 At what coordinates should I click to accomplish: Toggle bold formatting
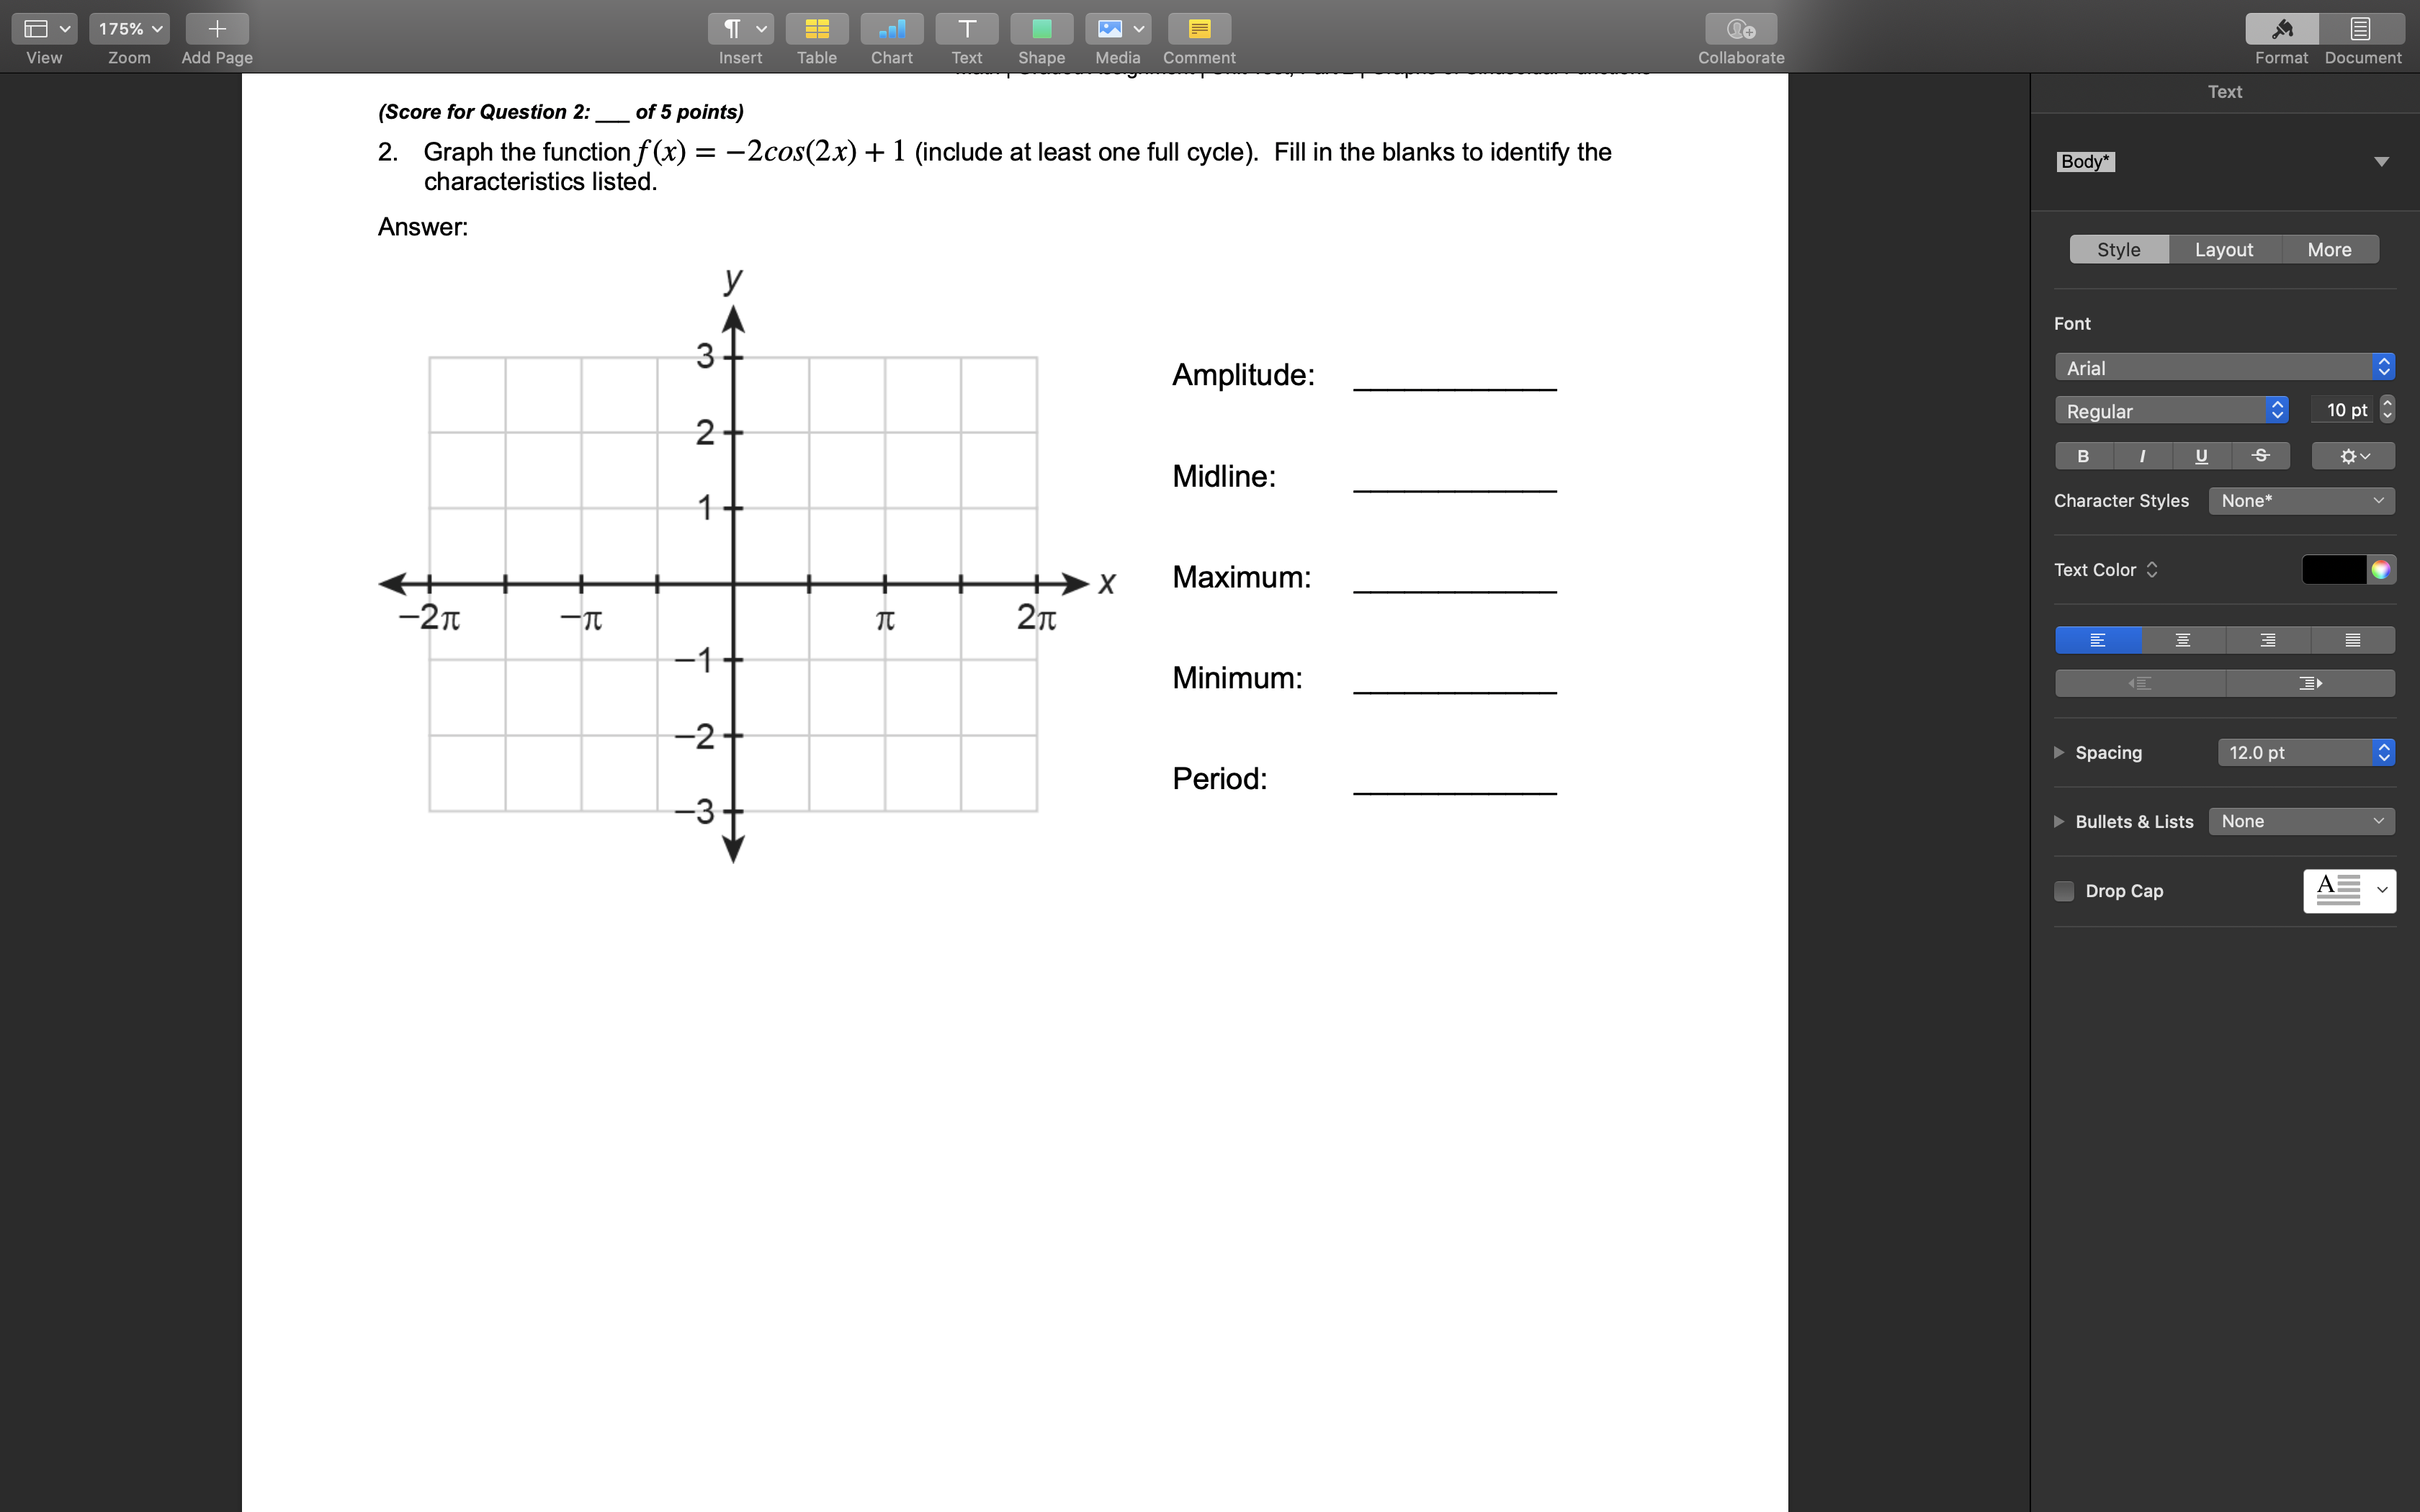point(2083,456)
